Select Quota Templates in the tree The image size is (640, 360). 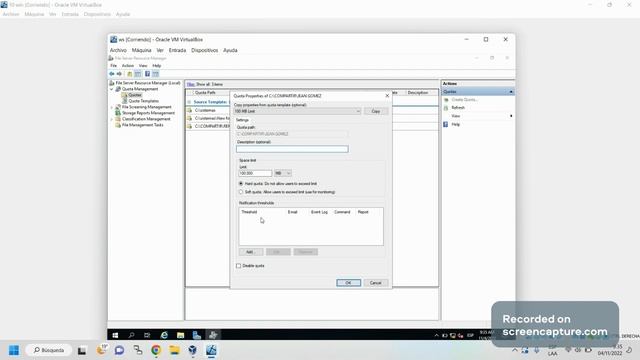(x=143, y=101)
